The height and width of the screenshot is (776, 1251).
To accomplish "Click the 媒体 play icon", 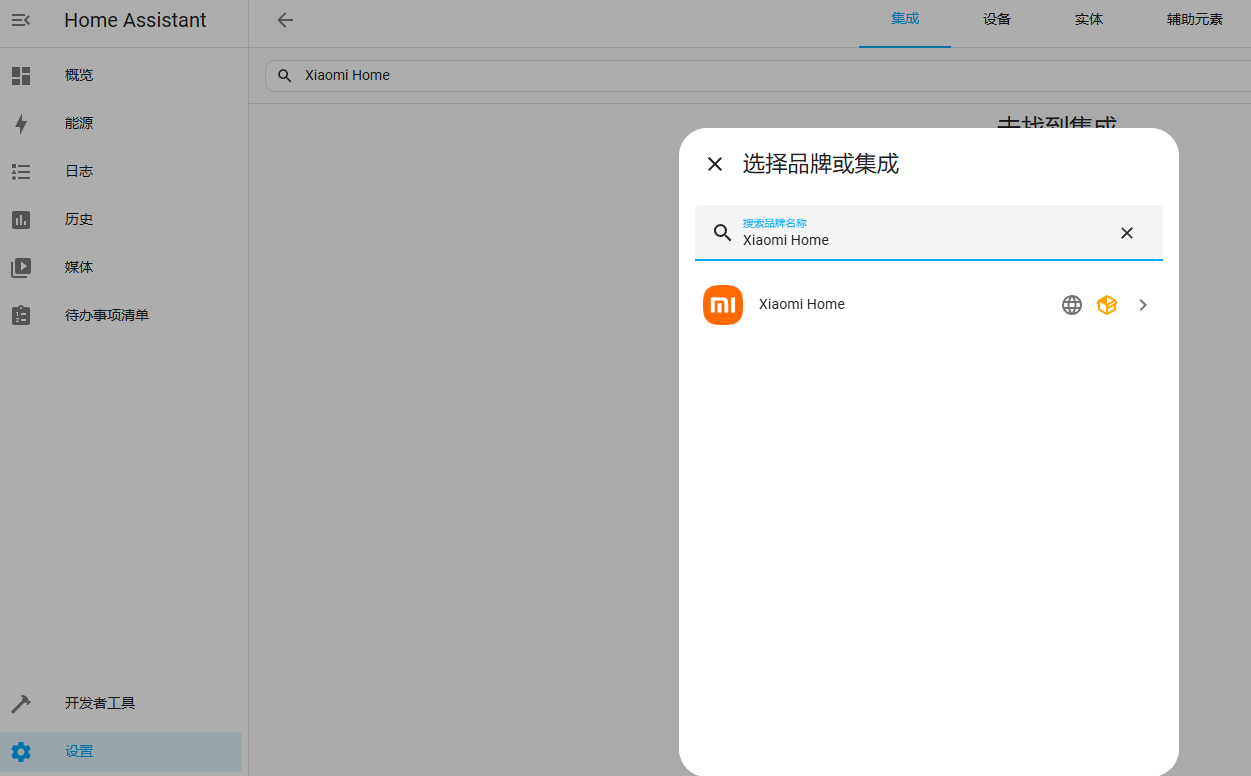I will [21, 267].
